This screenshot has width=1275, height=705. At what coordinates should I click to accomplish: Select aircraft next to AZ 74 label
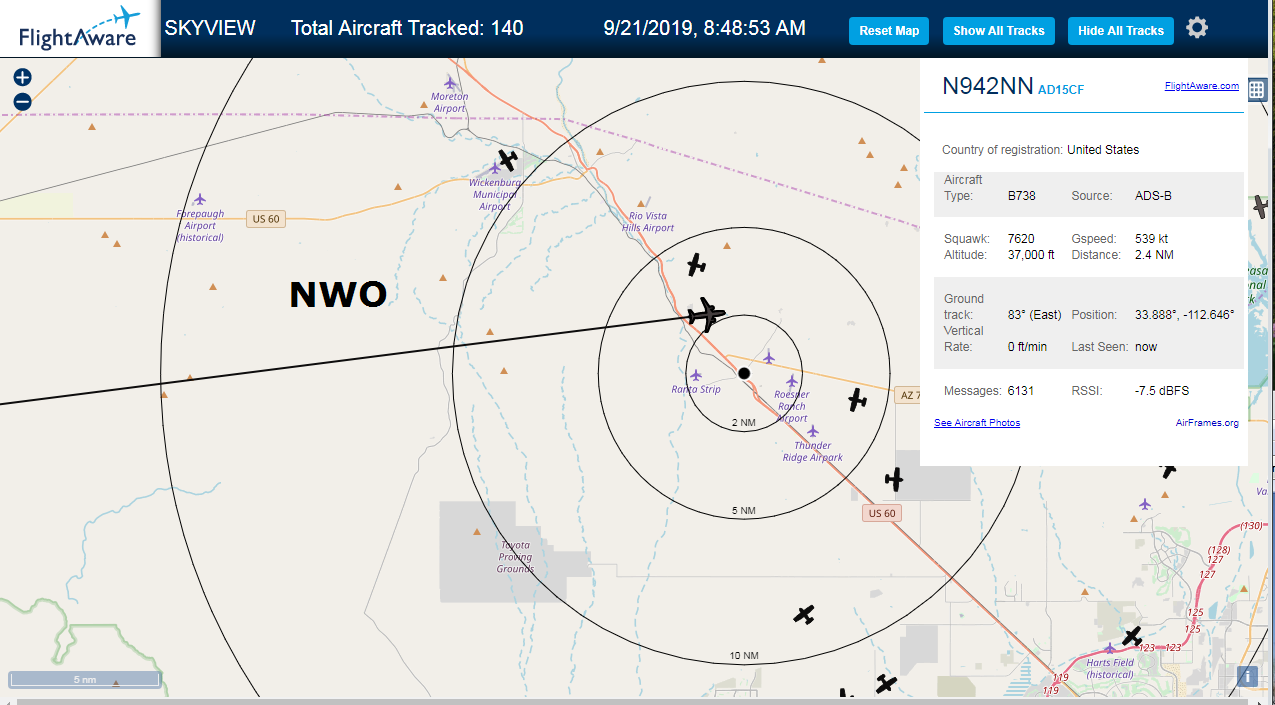click(x=857, y=400)
